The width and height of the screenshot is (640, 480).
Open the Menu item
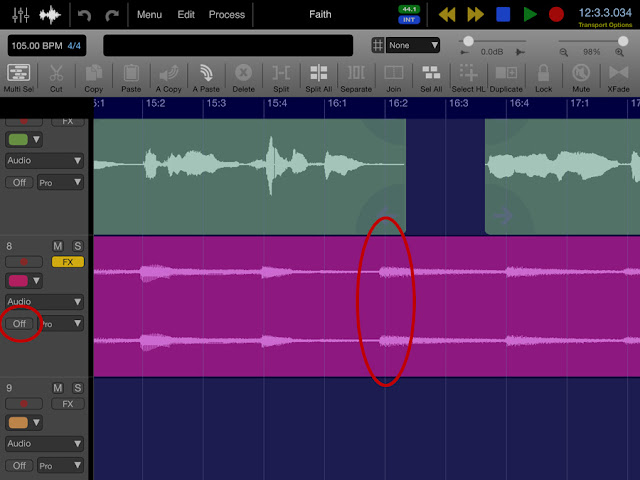pyautogui.click(x=149, y=15)
